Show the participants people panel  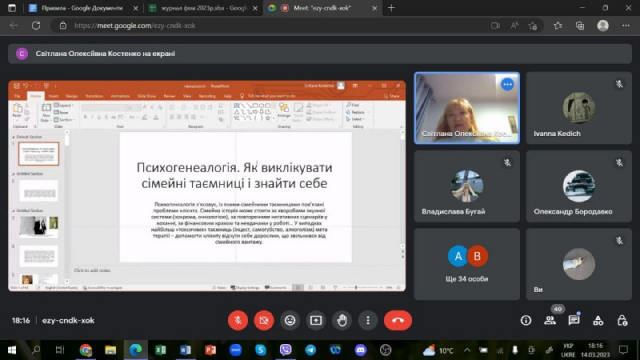(550, 320)
